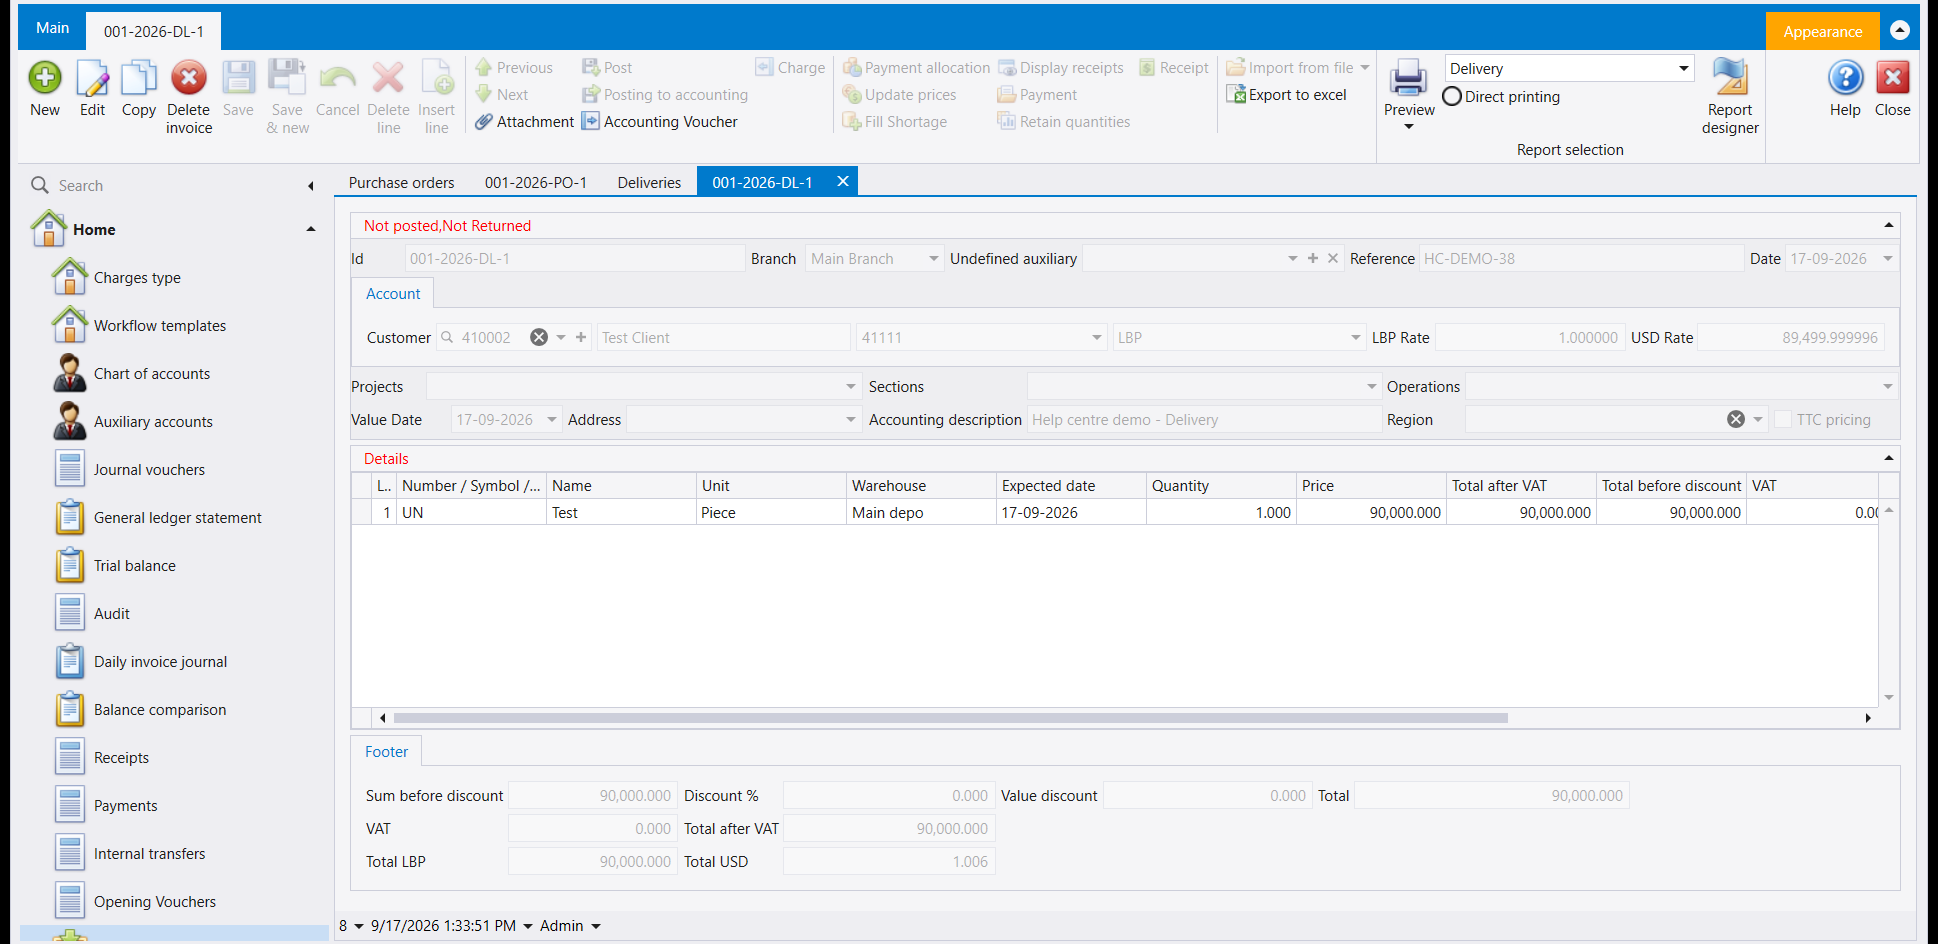Open the Main ribbon tab
This screenshot has height=944, width=1938.
tap(52, 28)
